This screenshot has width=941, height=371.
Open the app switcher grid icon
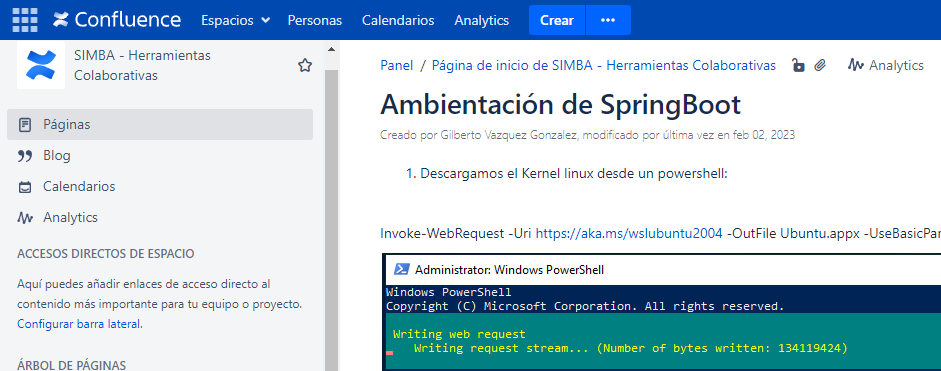(x=25, y=20)
